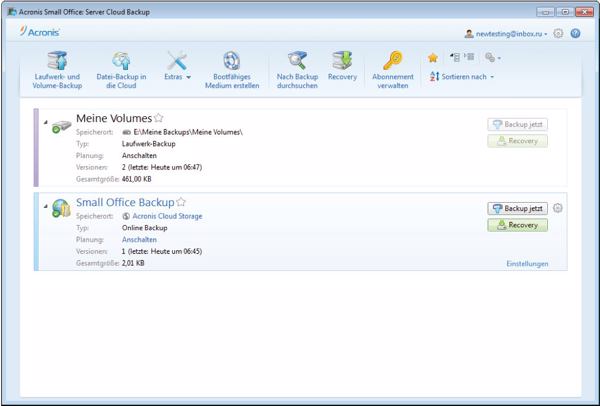Open Nach Backup durchsuchen
The width and height of the screenshot is (600, 406).
297,70
